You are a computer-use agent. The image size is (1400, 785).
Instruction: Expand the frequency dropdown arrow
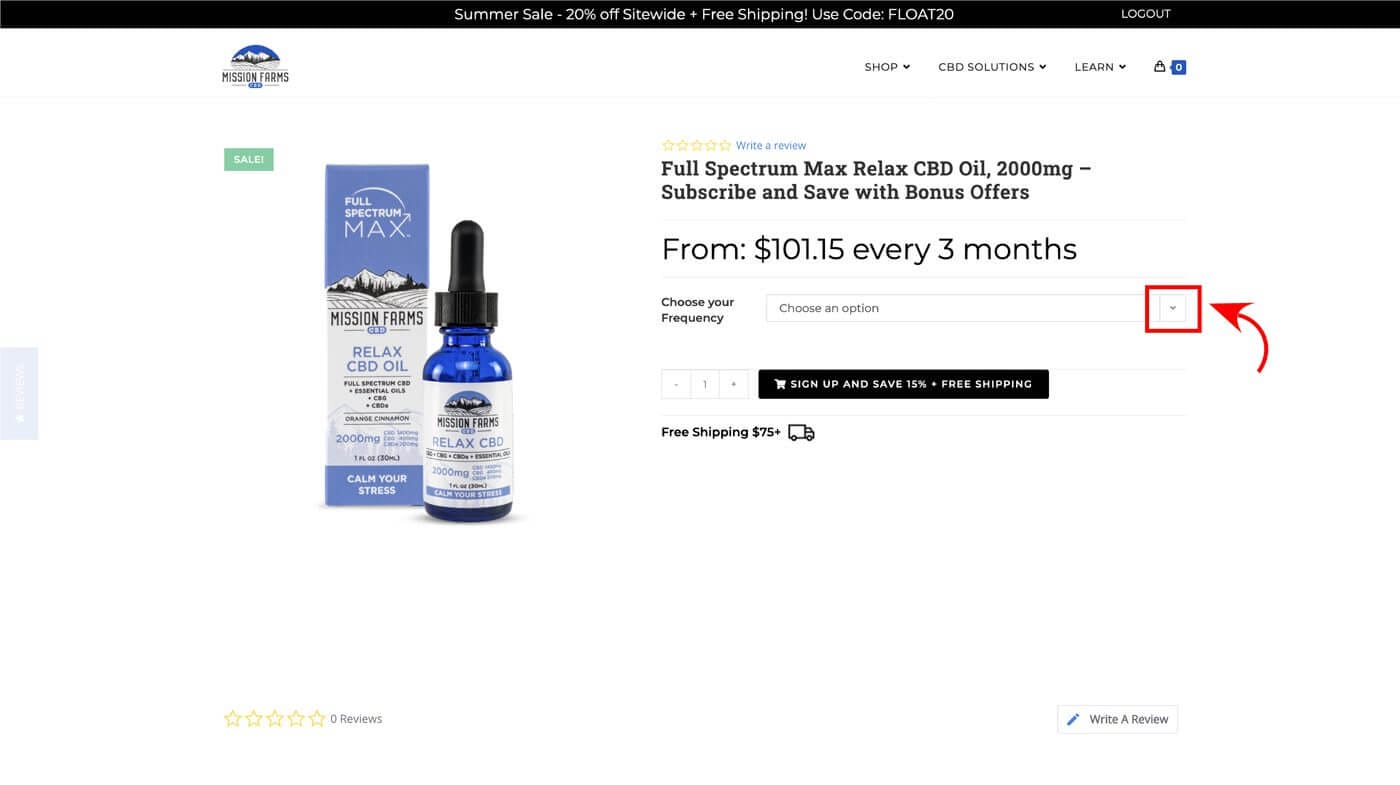click(x=1173, y=308)
